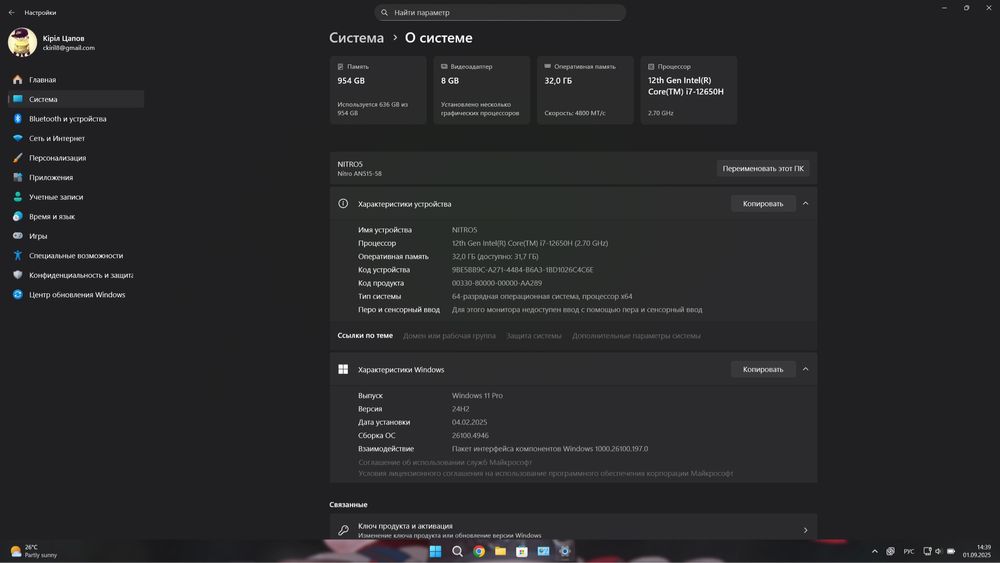Image resolution: width=1000 pixels, height=563 pixels.
Task: Click Переименовать этот ПК button
Action: pos(763,168)
